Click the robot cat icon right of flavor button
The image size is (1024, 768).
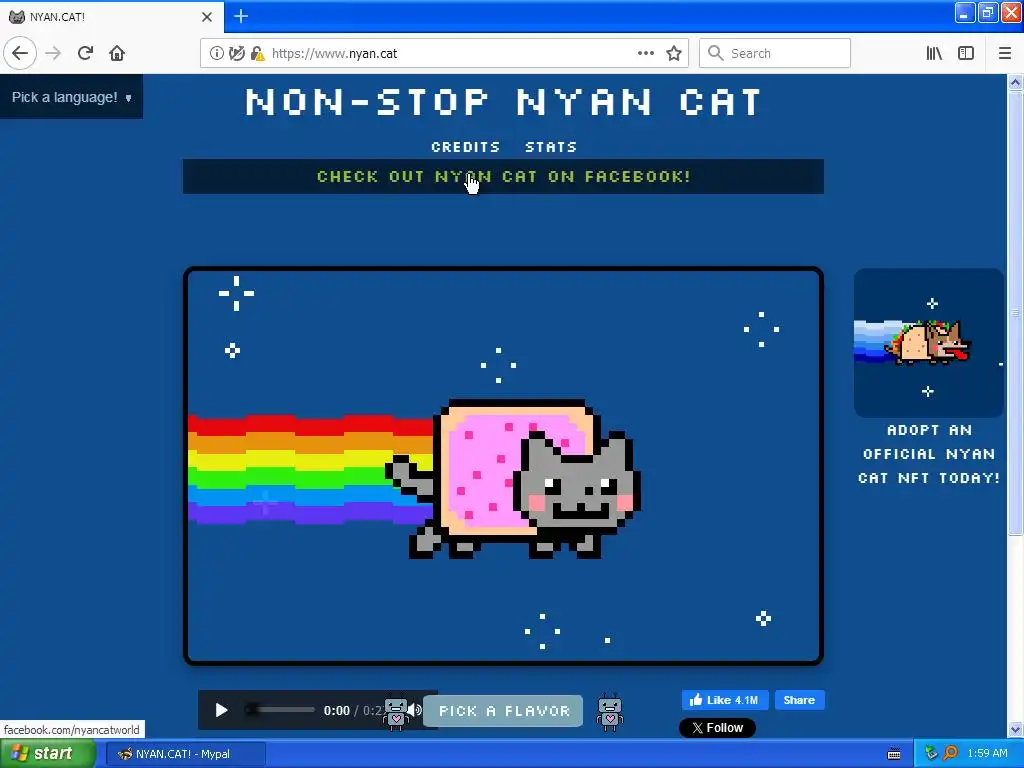pyautogui.click(x=610, y=712)
